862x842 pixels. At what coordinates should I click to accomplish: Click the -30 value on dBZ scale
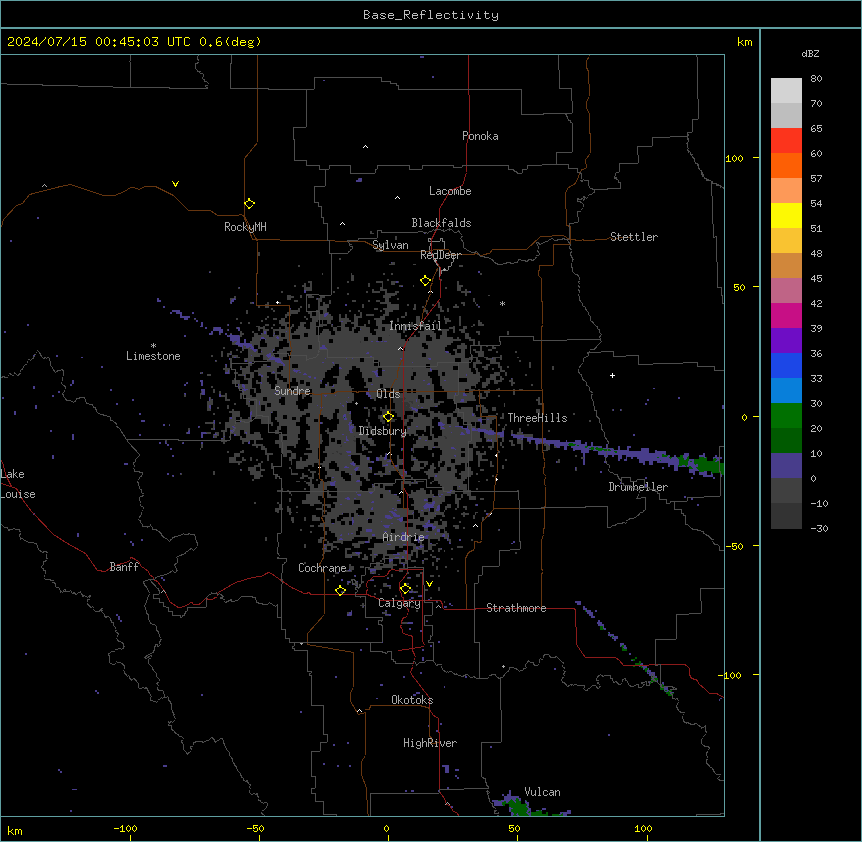coord(819,528)
